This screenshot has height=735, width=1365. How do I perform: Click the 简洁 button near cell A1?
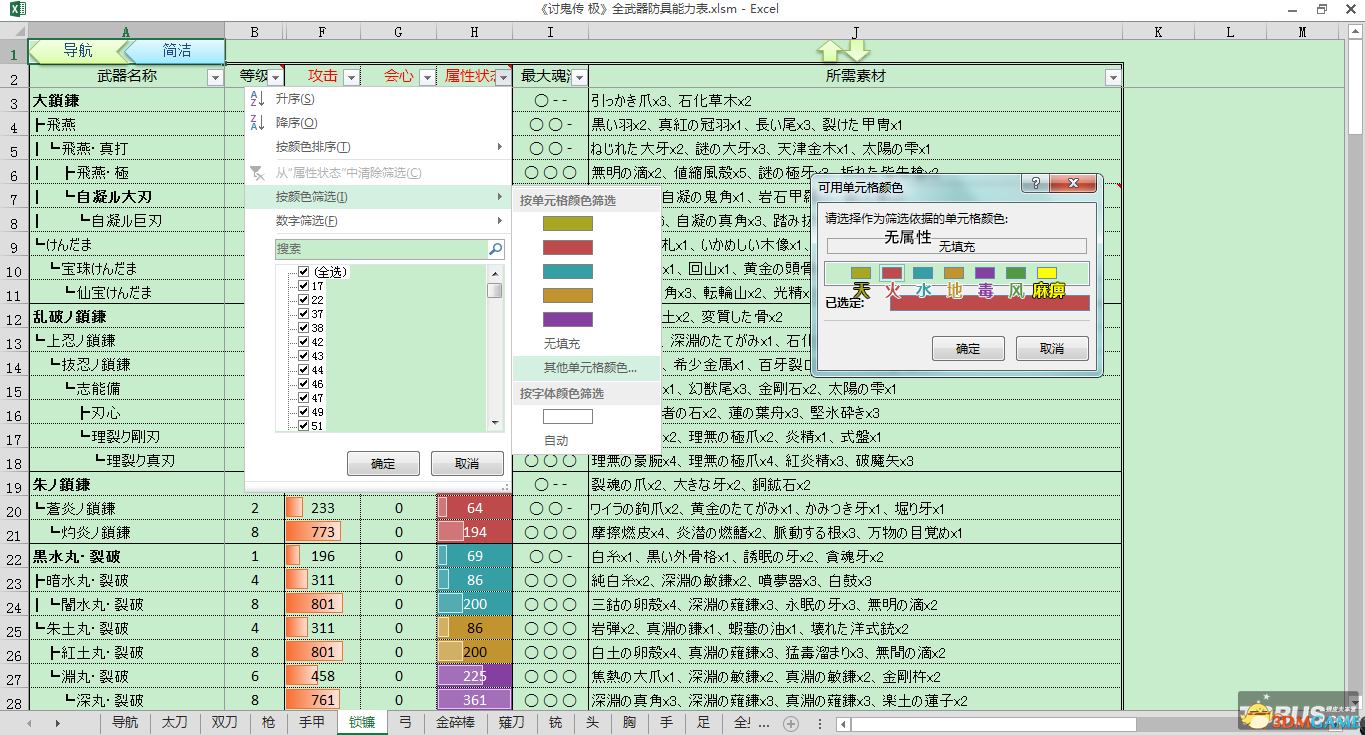coord(176,50)
